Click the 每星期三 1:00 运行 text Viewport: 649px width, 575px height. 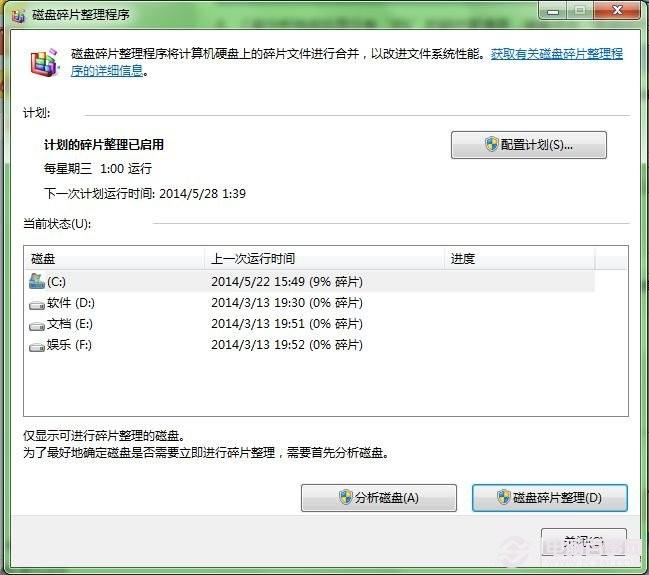[98, 168]
